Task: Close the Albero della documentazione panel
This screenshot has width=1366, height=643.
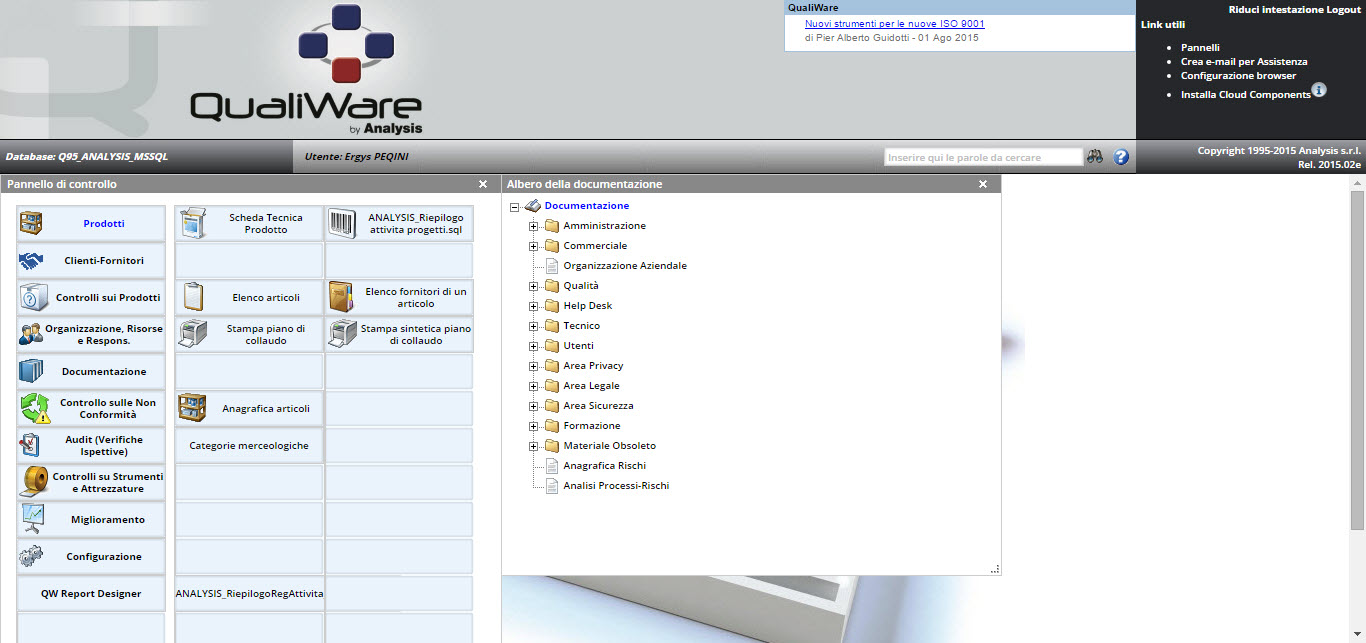Action: coord(983,184)
